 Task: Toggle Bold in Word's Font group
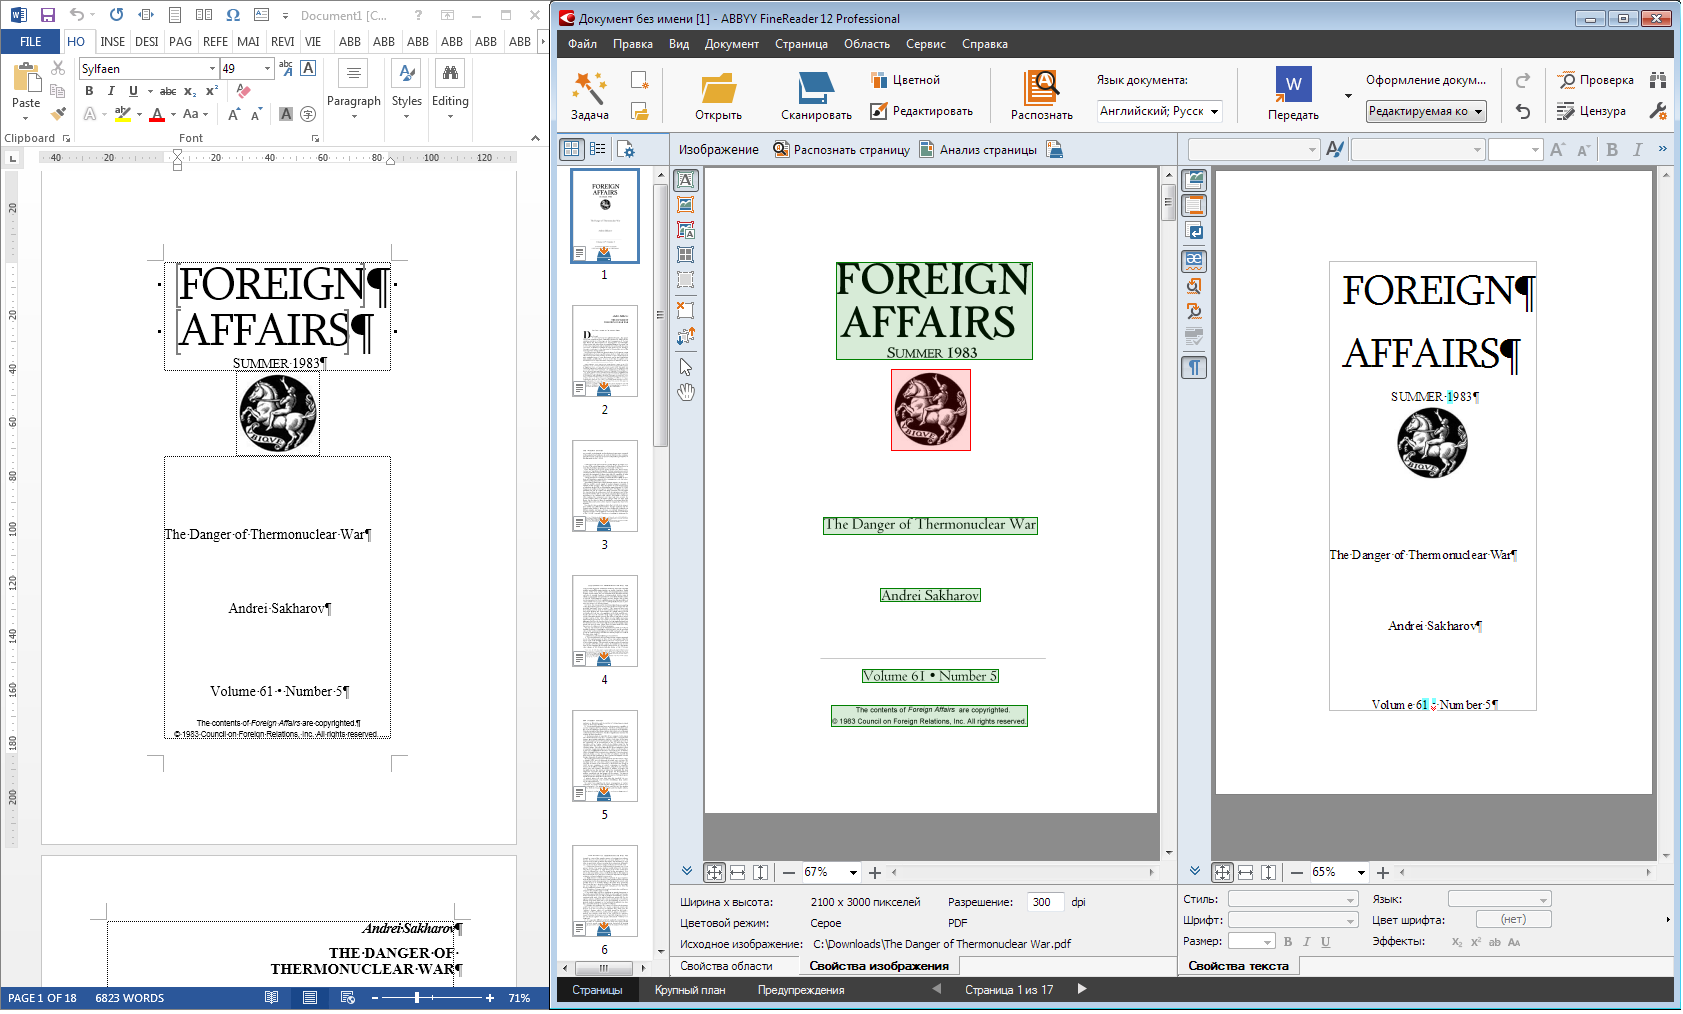tap(89, 91)
